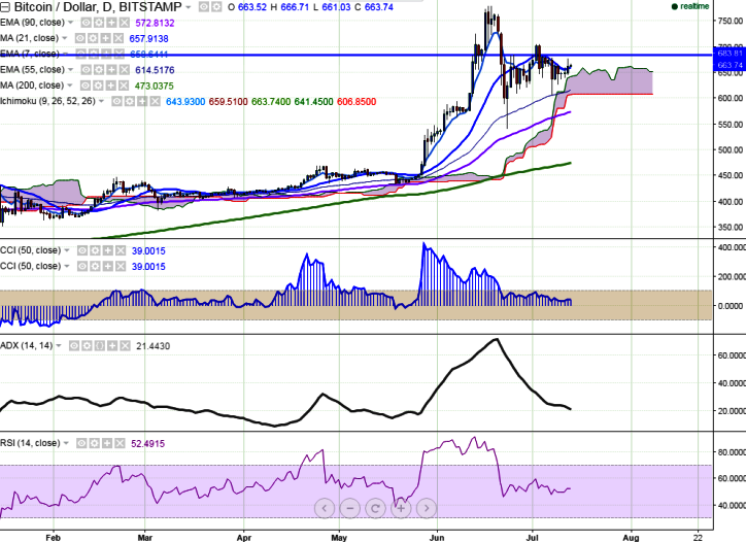
Task: Open settings gear for Bitcoin / Dollar symbol
Action: 216,7
